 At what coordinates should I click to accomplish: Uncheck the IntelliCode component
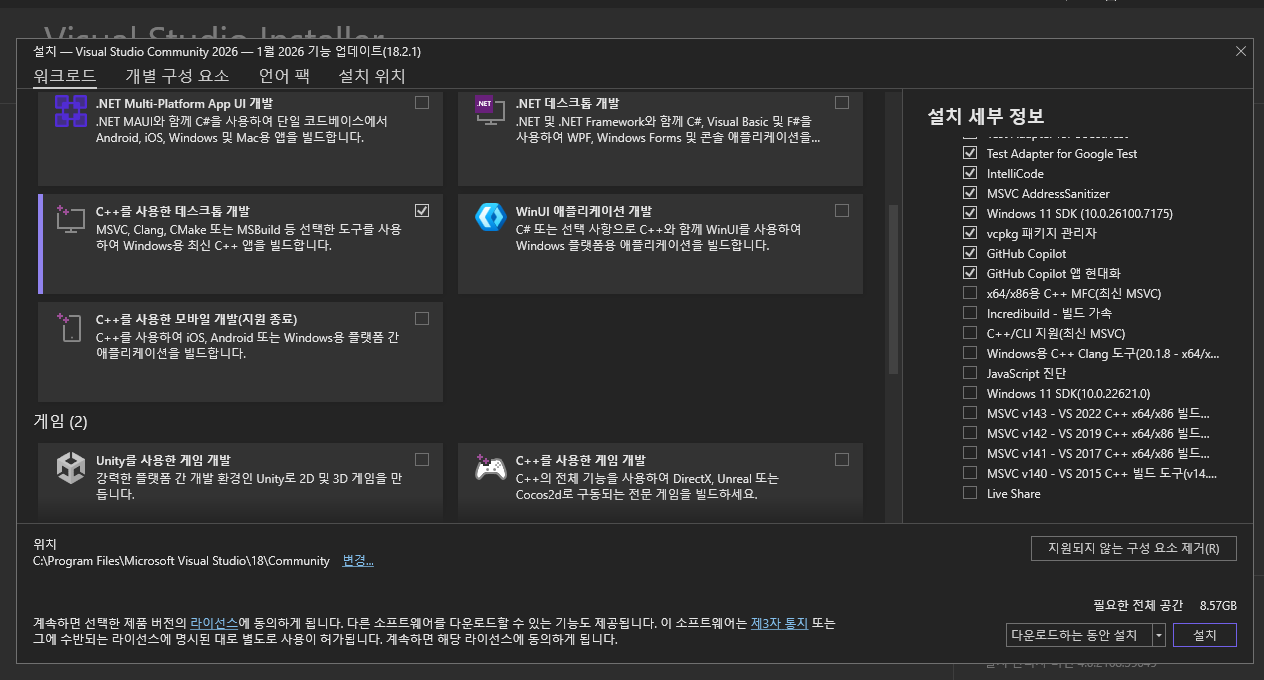tap(970, 173)
